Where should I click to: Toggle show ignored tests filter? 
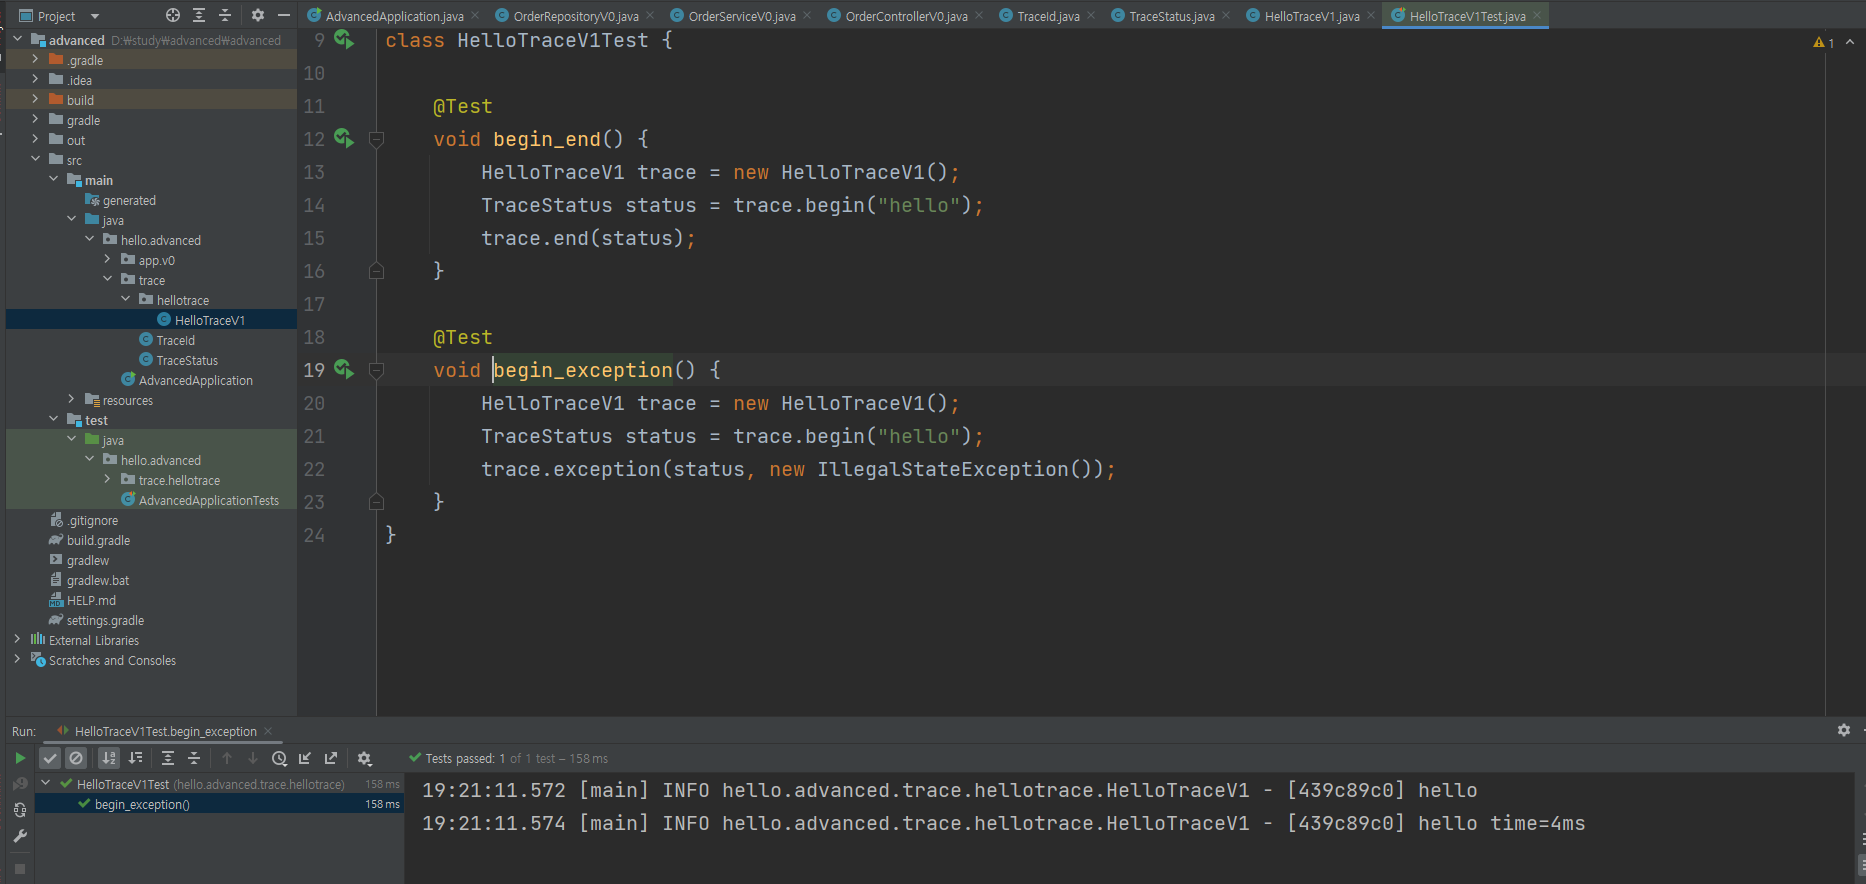click(76, 758)
